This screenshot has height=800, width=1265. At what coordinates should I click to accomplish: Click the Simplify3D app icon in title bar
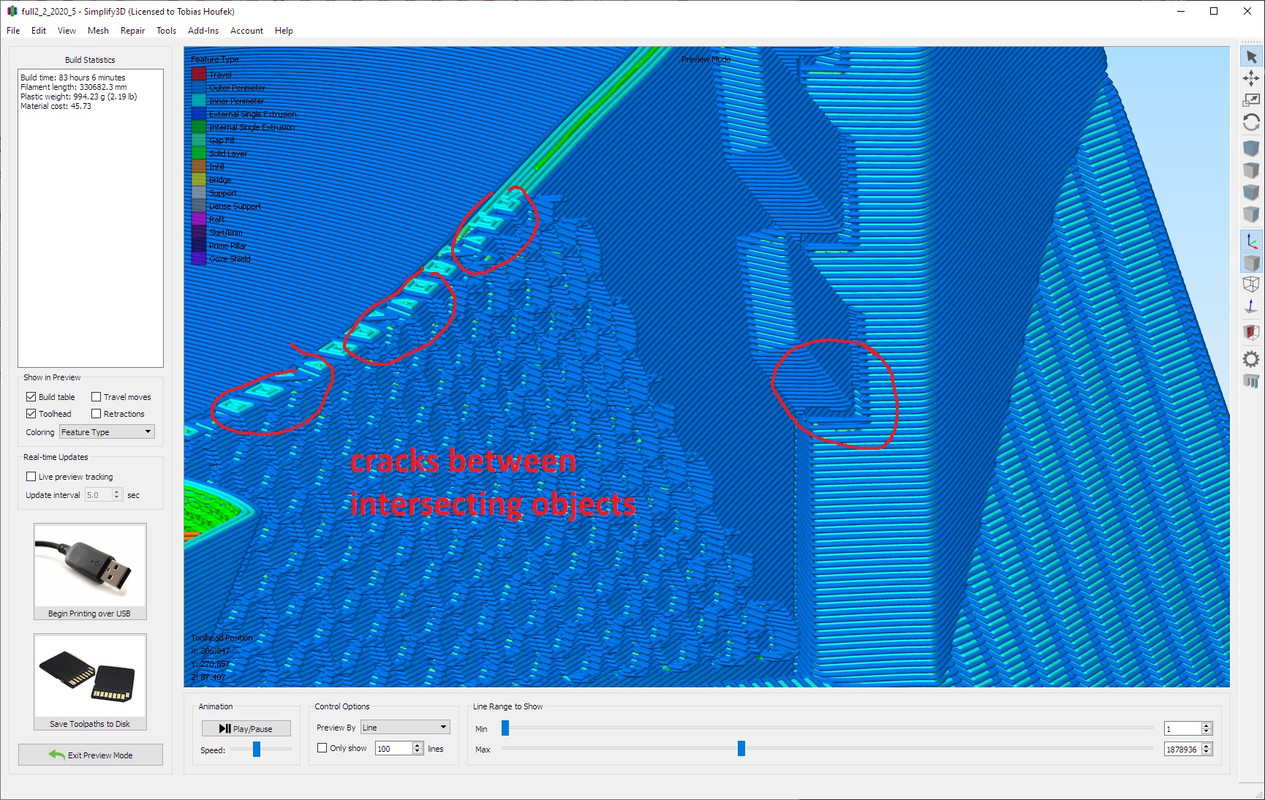coord(10,11)
